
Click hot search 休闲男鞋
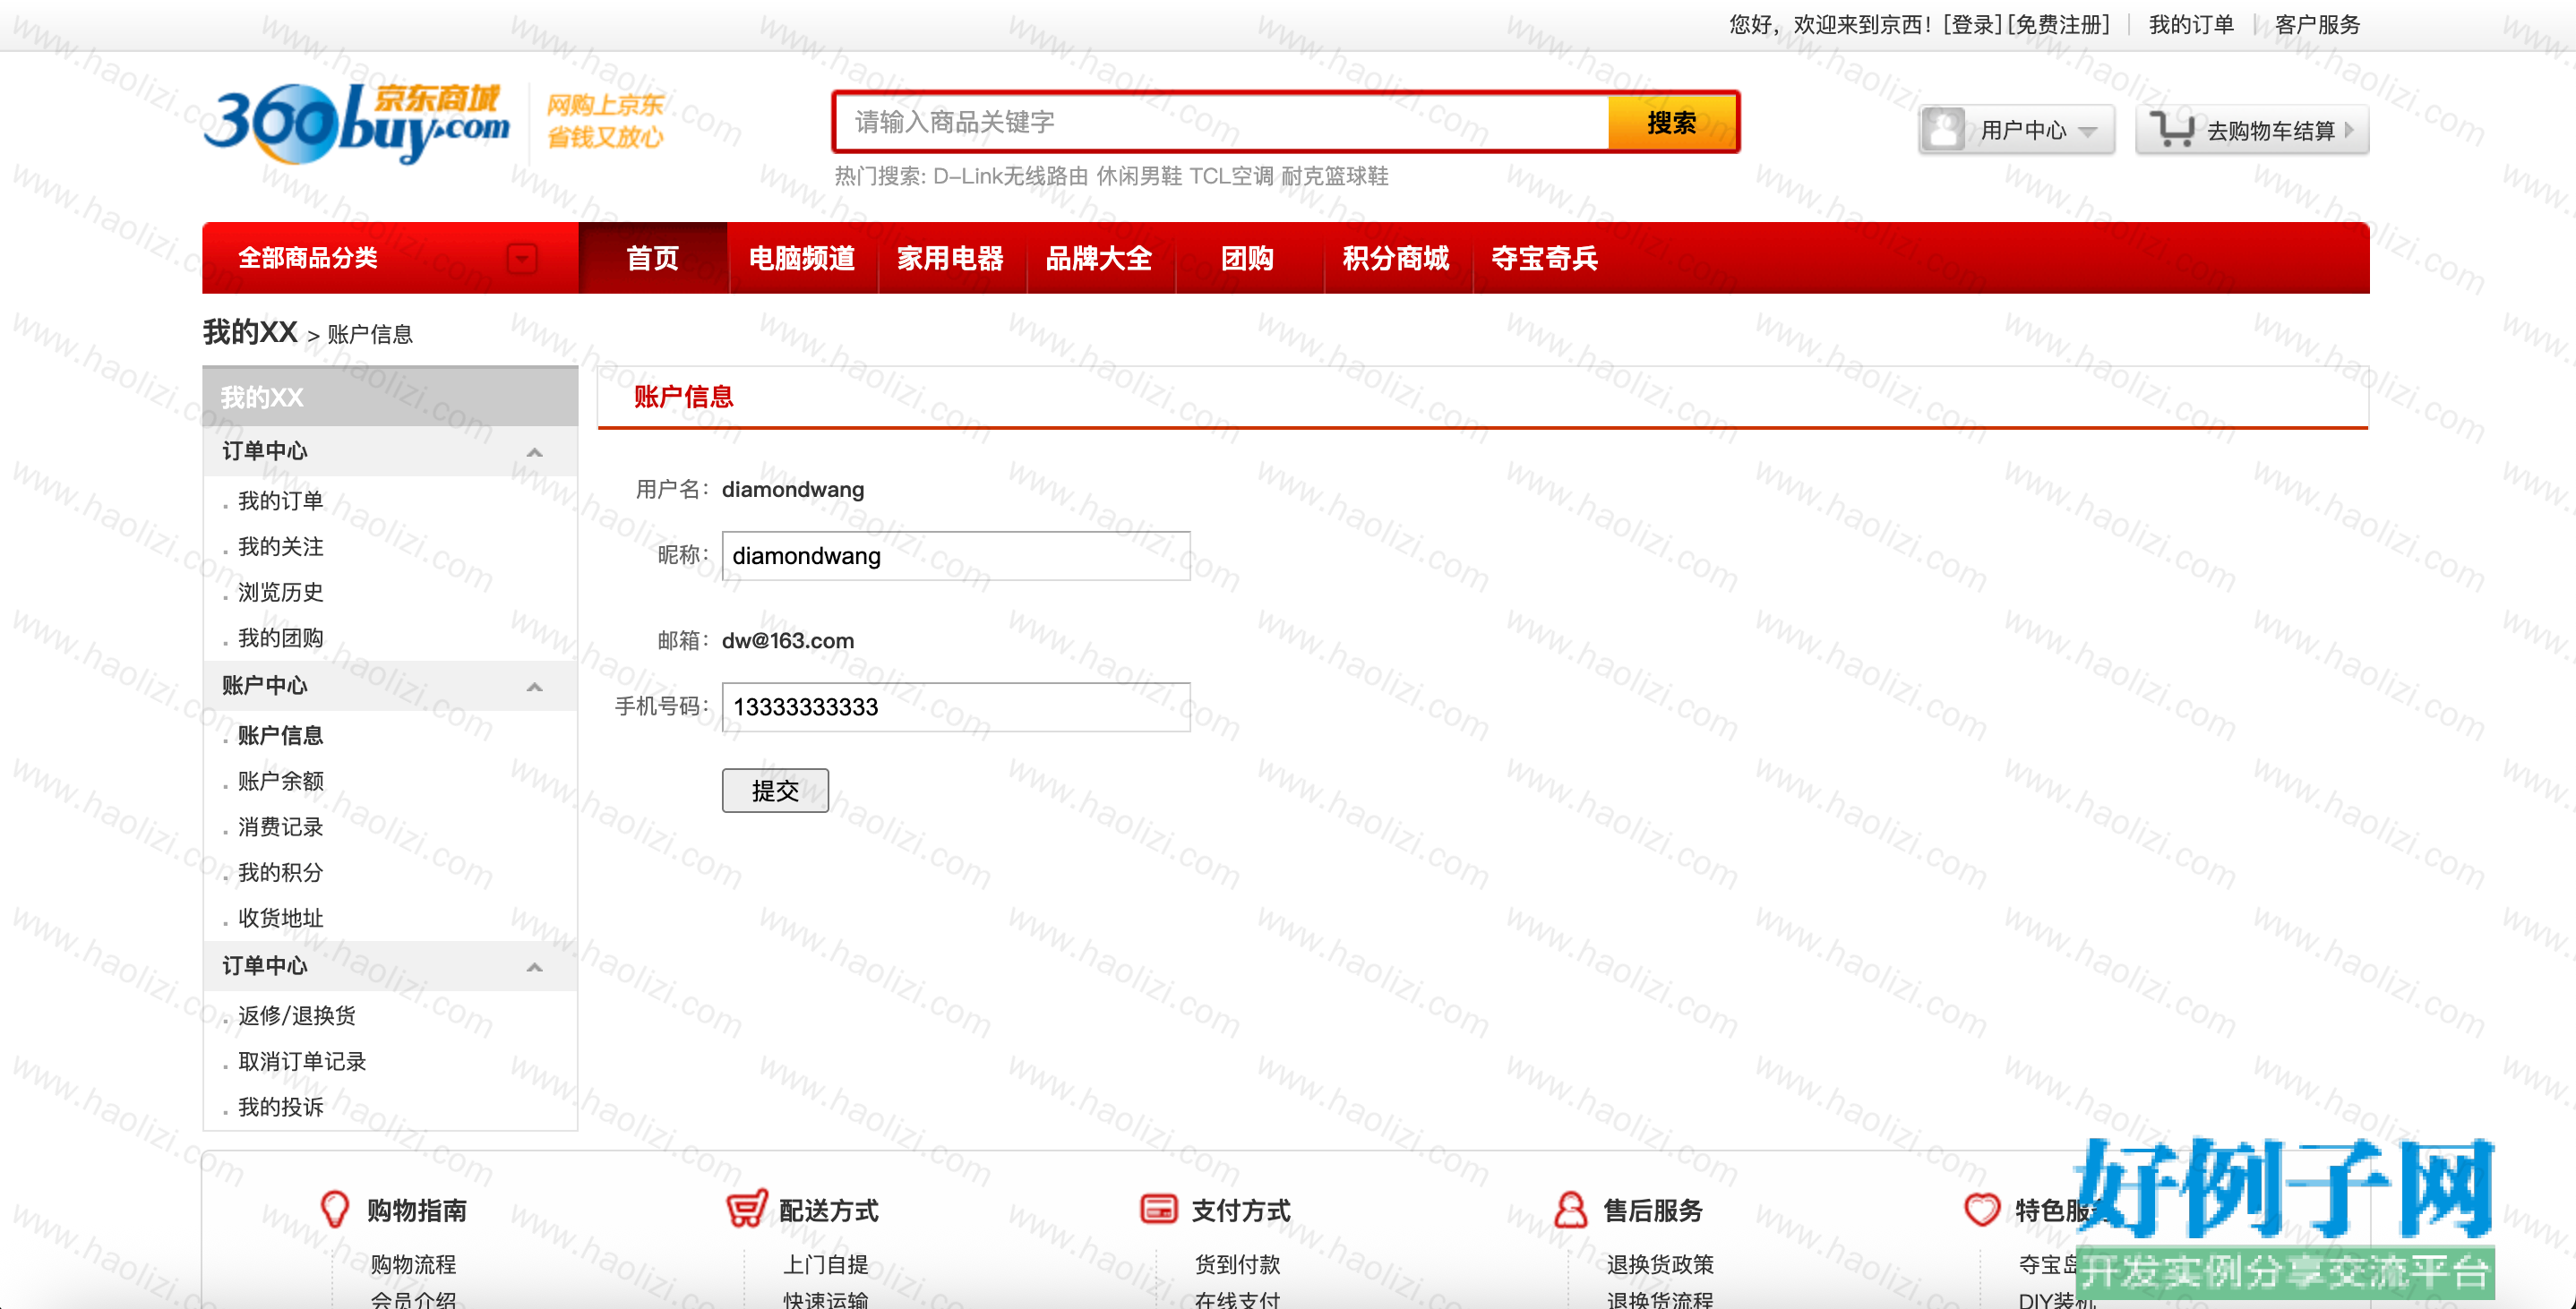(1139, 176)
